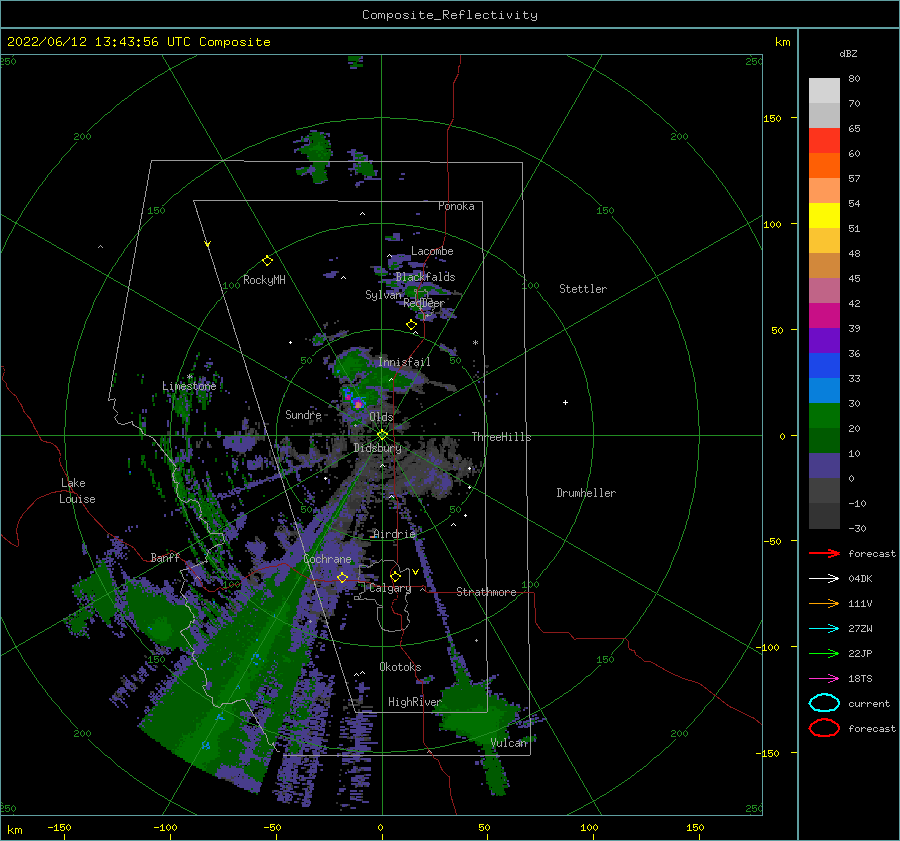Click the Lake Louise label

(77, 491)
